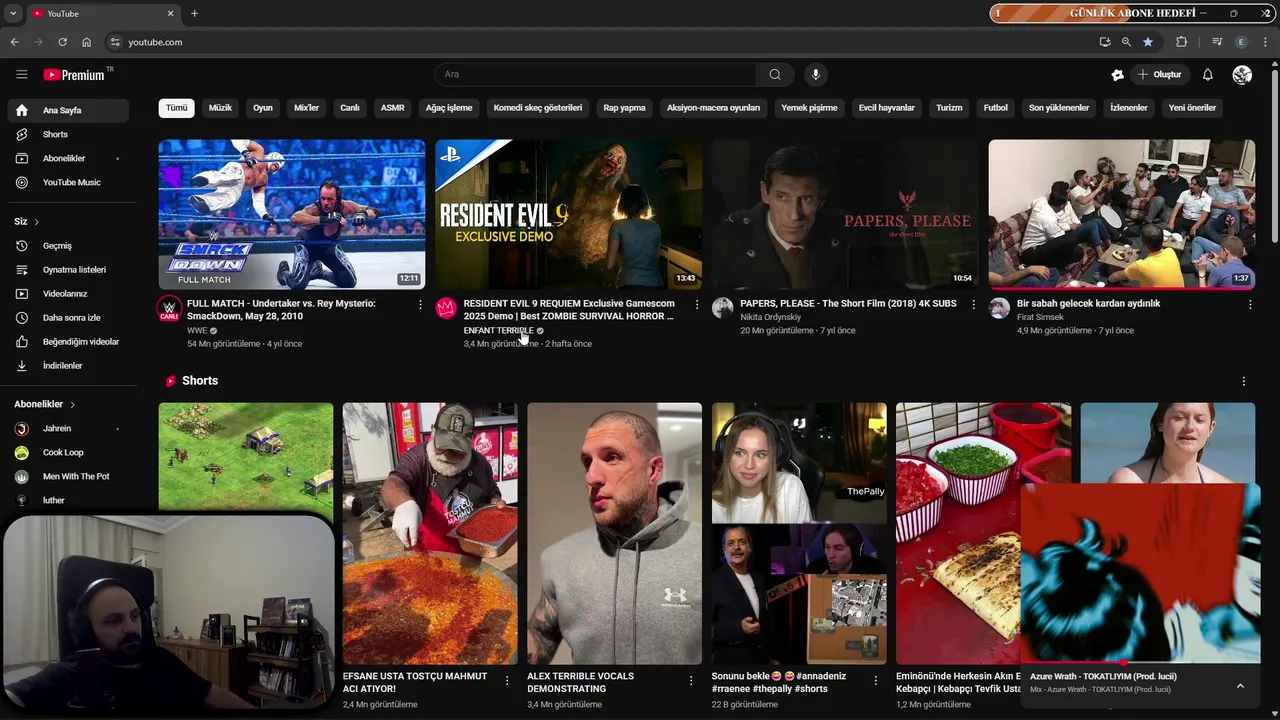Open Beğendiğim videolar list
Screen dimensions: 1280x720
[x=68, y=341]
